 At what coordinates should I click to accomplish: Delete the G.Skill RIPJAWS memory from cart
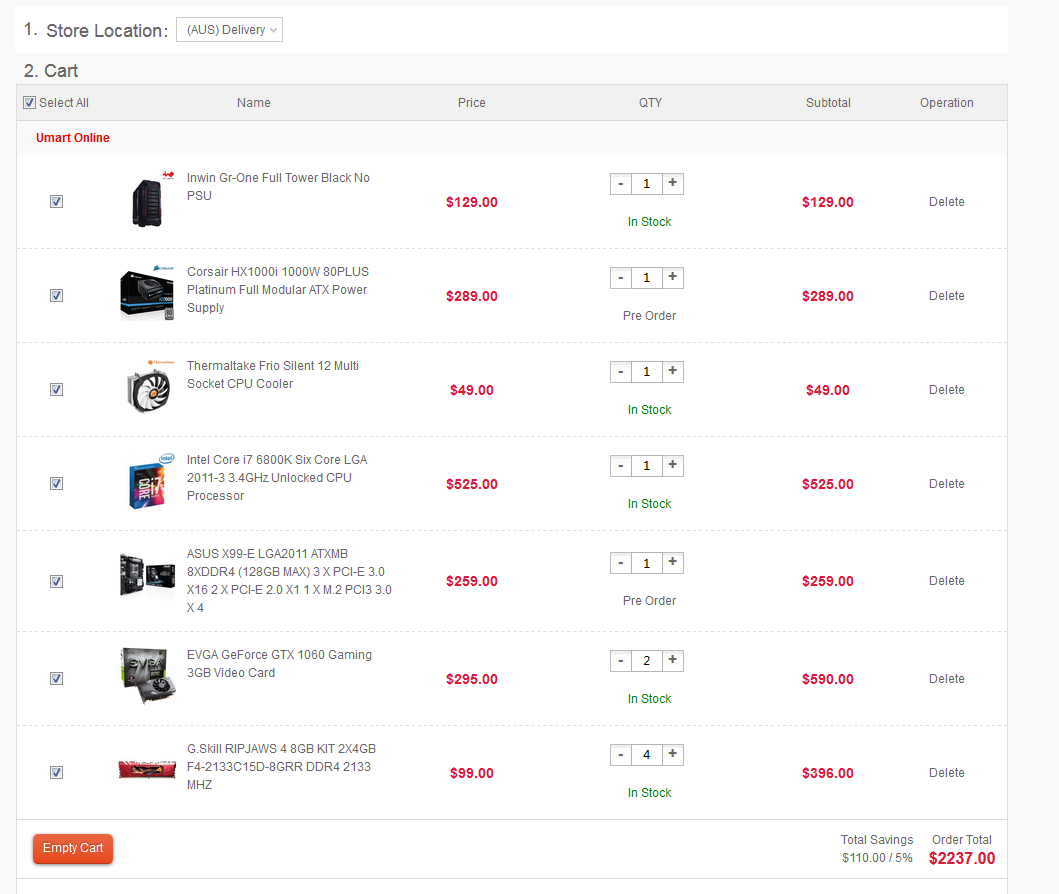pos(946,772)
